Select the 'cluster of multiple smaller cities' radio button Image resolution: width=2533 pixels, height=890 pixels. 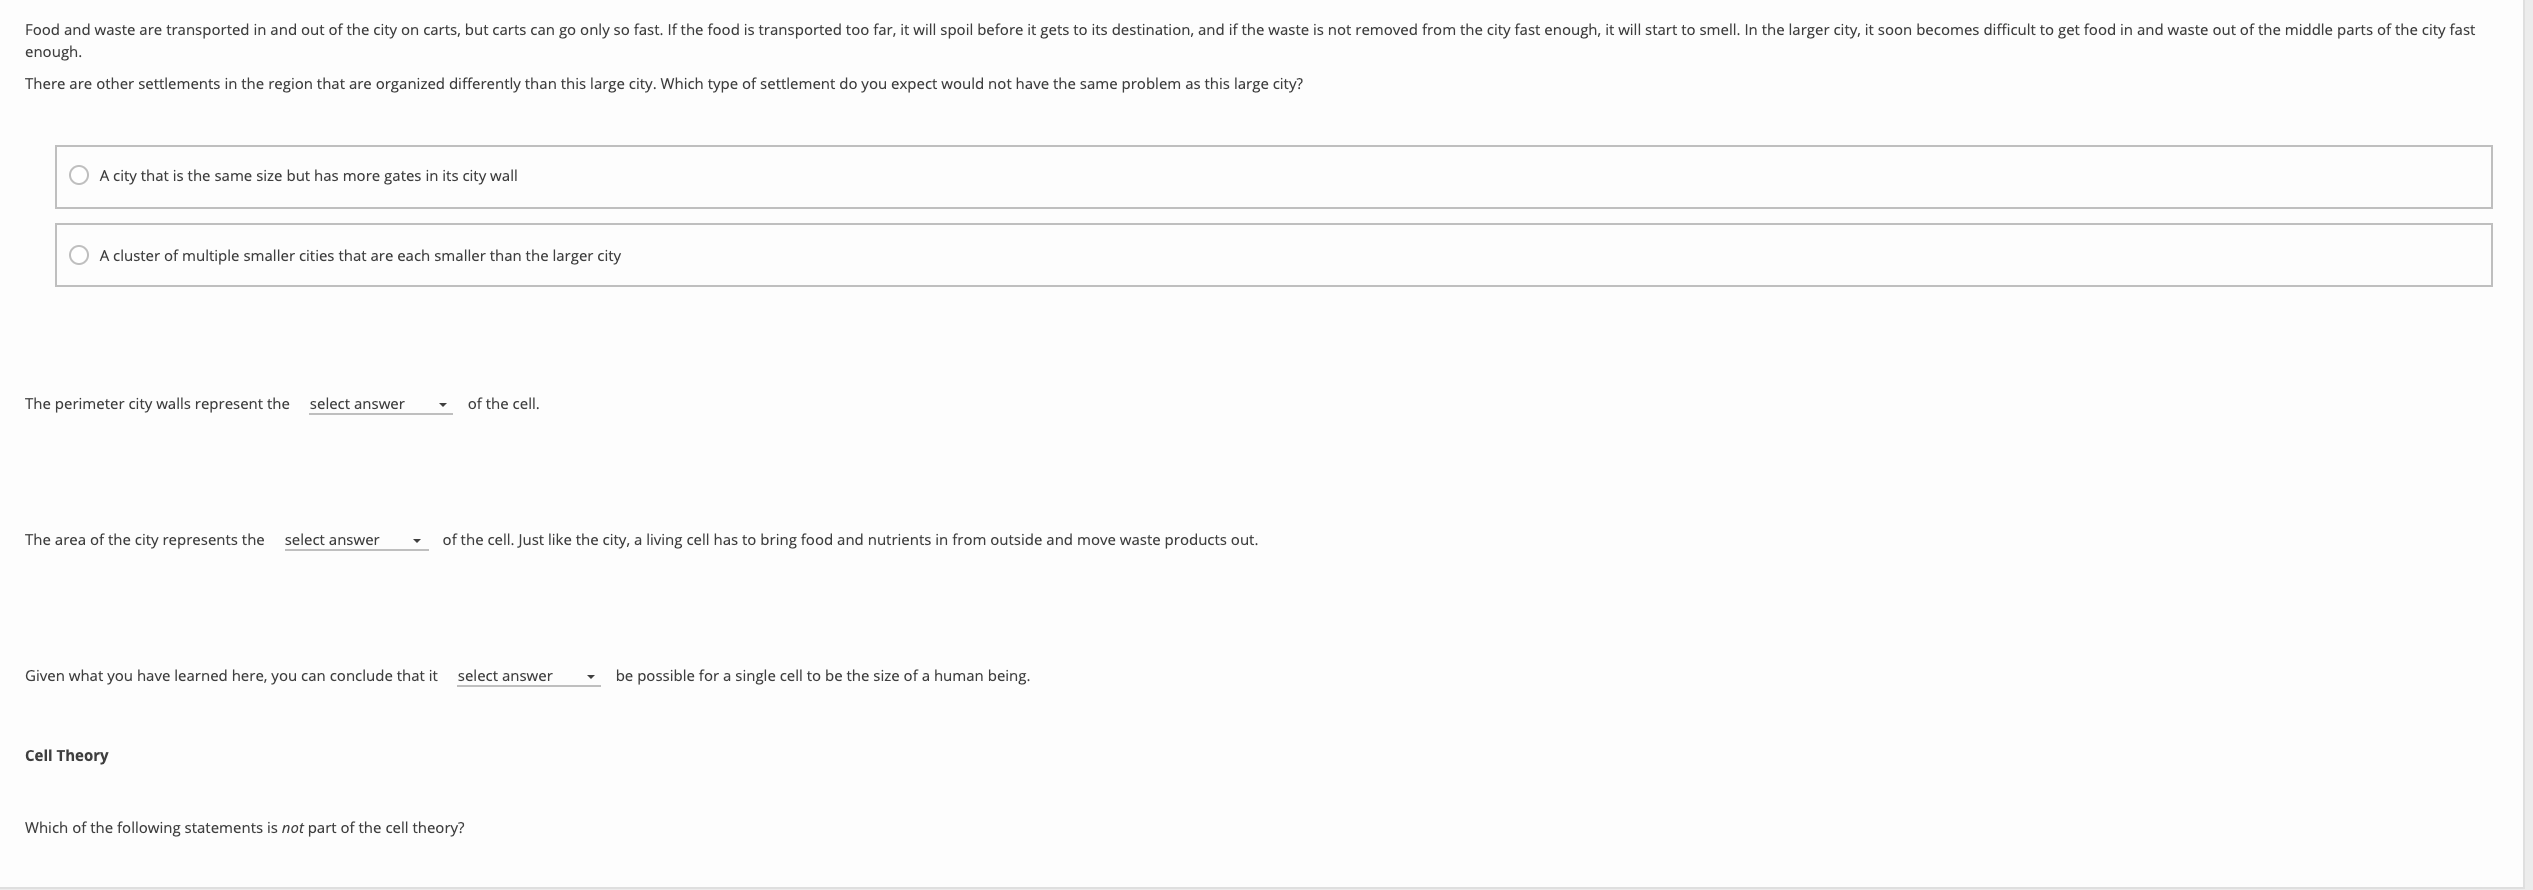[79, 256]
